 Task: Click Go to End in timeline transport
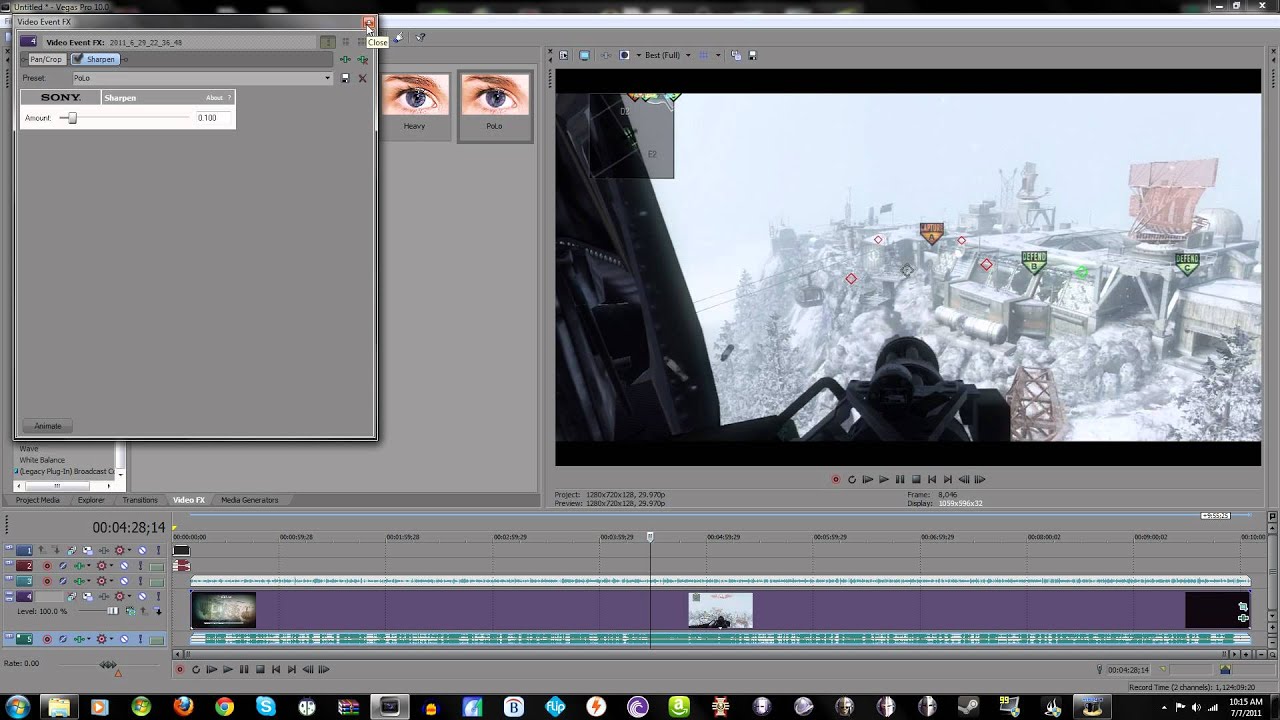click(x=292, y=669)
